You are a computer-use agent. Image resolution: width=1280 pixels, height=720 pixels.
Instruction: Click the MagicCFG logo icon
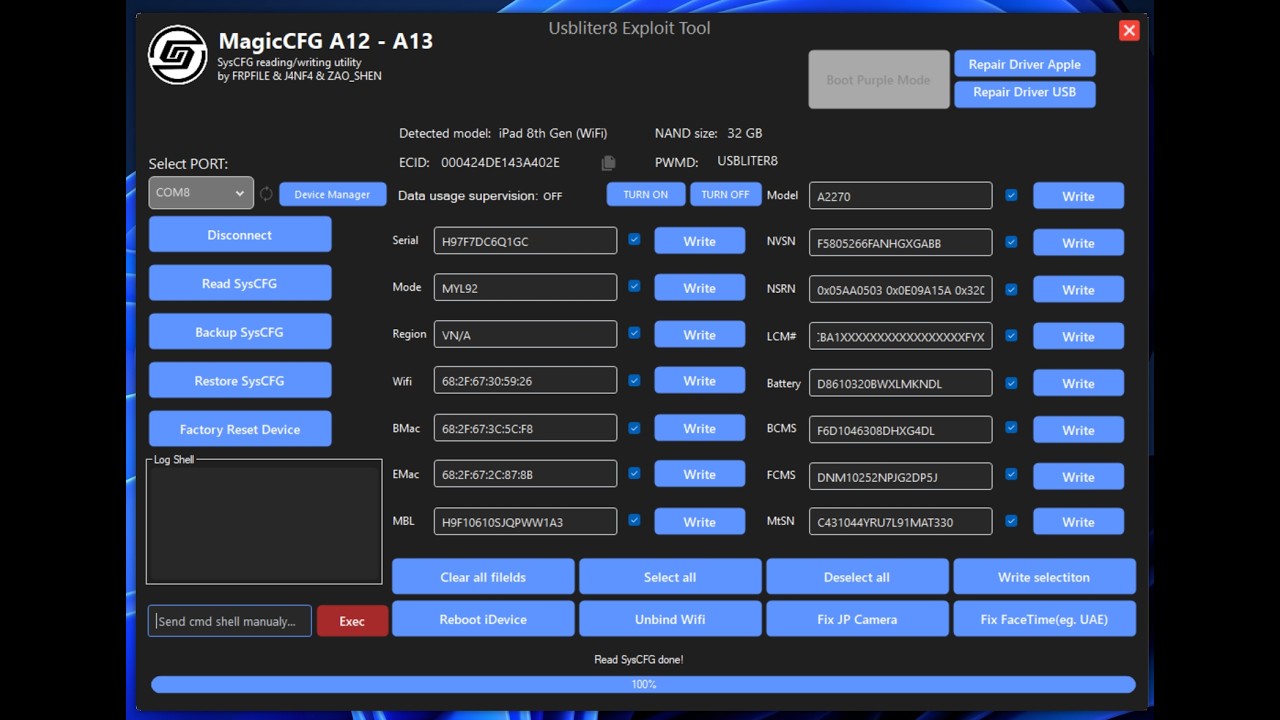tap(177, 55)
